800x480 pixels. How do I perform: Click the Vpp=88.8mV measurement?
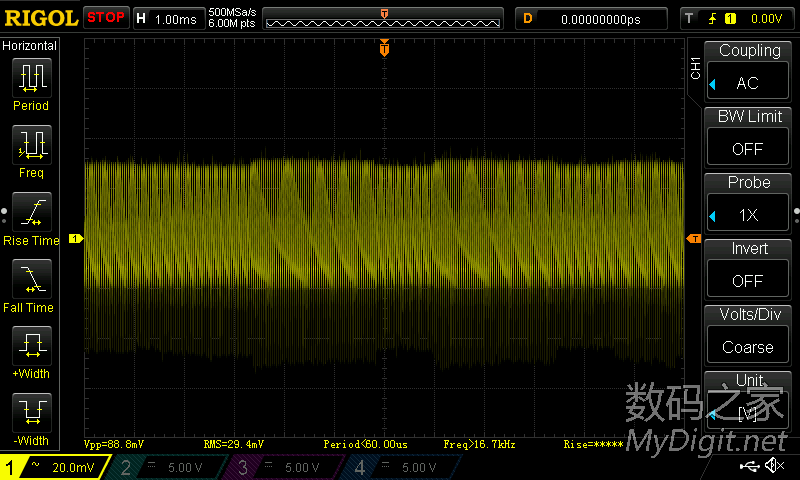coord(114,444)
